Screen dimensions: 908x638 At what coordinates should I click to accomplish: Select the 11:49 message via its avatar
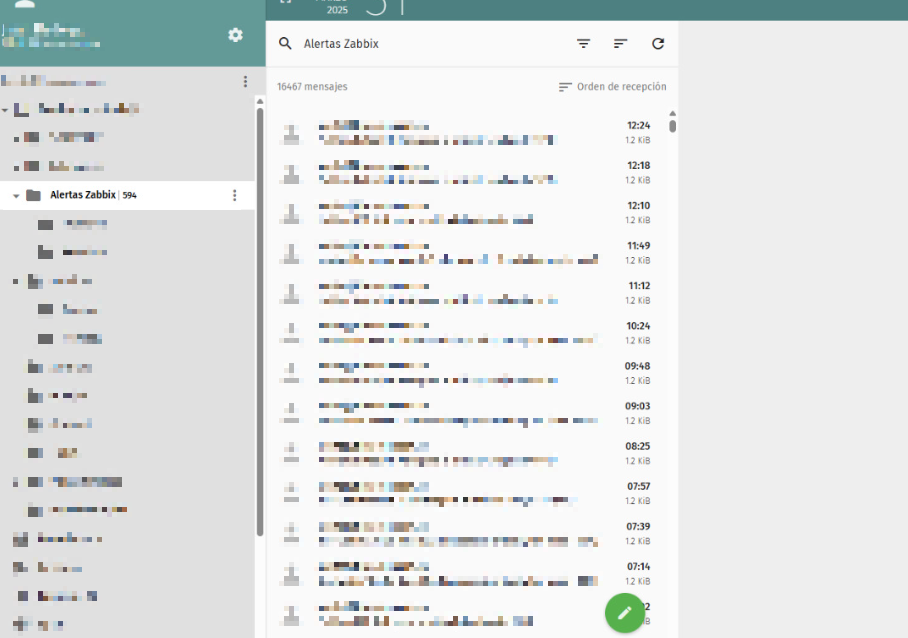[x=290, y=253]
